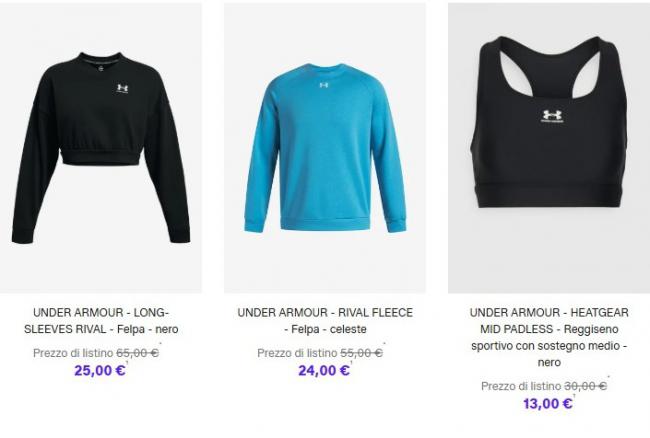Click Prezzo di listino under the black sweatshirt
Image resolution: width=650 pixels, height=438 pixels.
tap(73, 353)
